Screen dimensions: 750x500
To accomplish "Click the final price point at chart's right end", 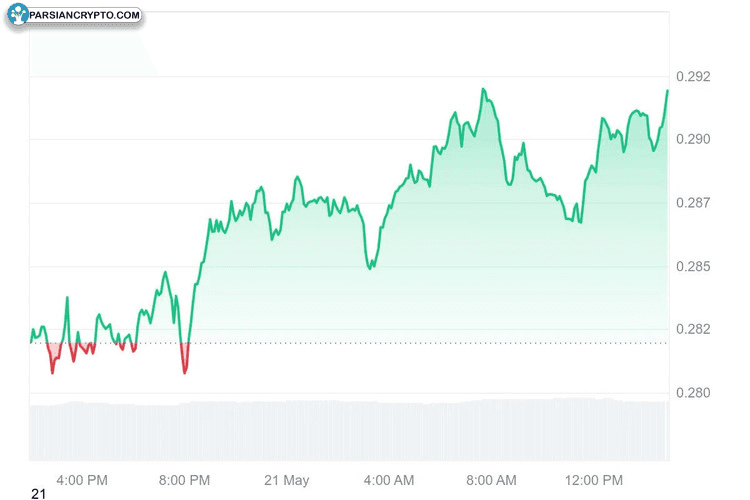I will click(667, 90).
